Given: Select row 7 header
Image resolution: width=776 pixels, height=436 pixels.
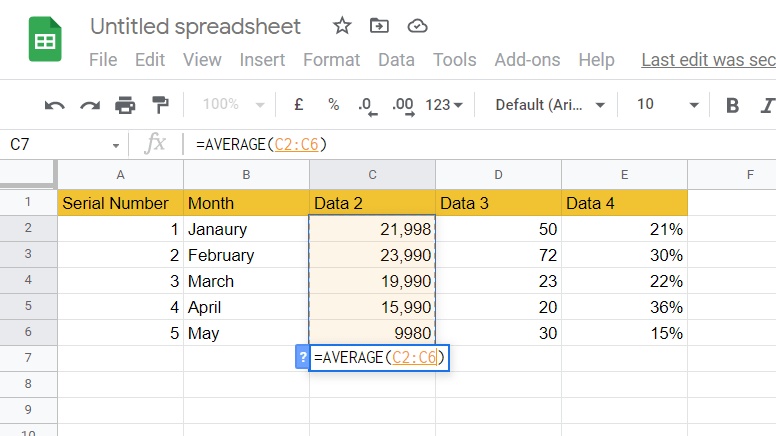Looking at the screenshot, I should pos(28,358).
